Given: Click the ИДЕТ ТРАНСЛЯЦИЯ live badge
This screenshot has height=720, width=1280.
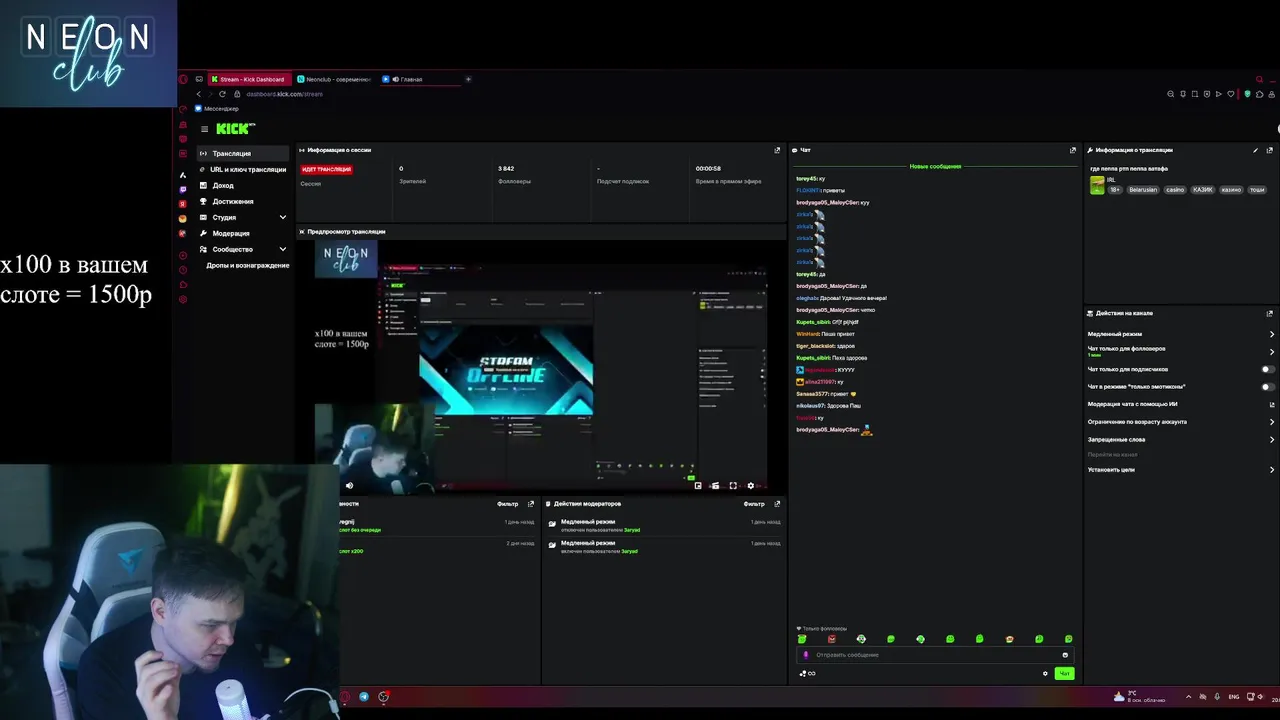Looking at the screenshot, I should tap(326, 169).
